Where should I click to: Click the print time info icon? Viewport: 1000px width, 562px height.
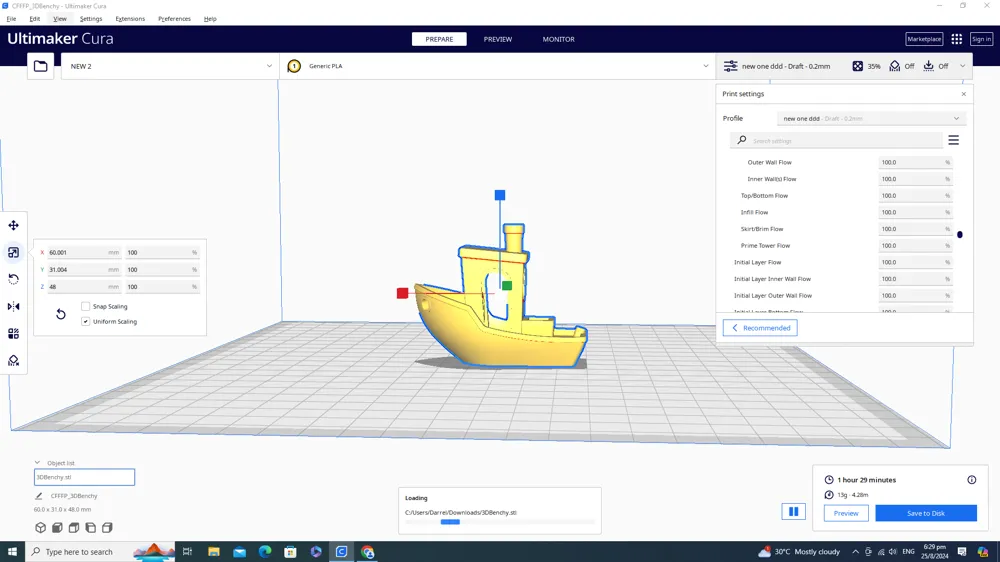(971, 480)
